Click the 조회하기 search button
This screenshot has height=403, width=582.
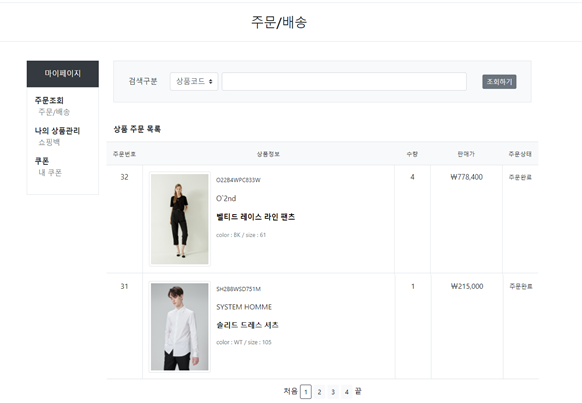tap(499, 82)
